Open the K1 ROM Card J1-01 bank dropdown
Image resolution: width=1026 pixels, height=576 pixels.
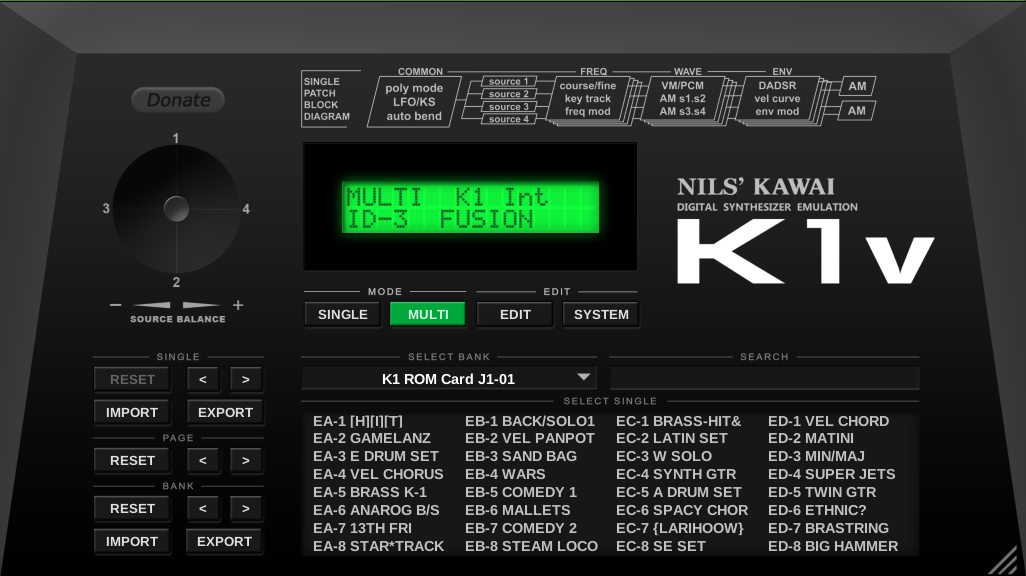[x=449, y=378]
